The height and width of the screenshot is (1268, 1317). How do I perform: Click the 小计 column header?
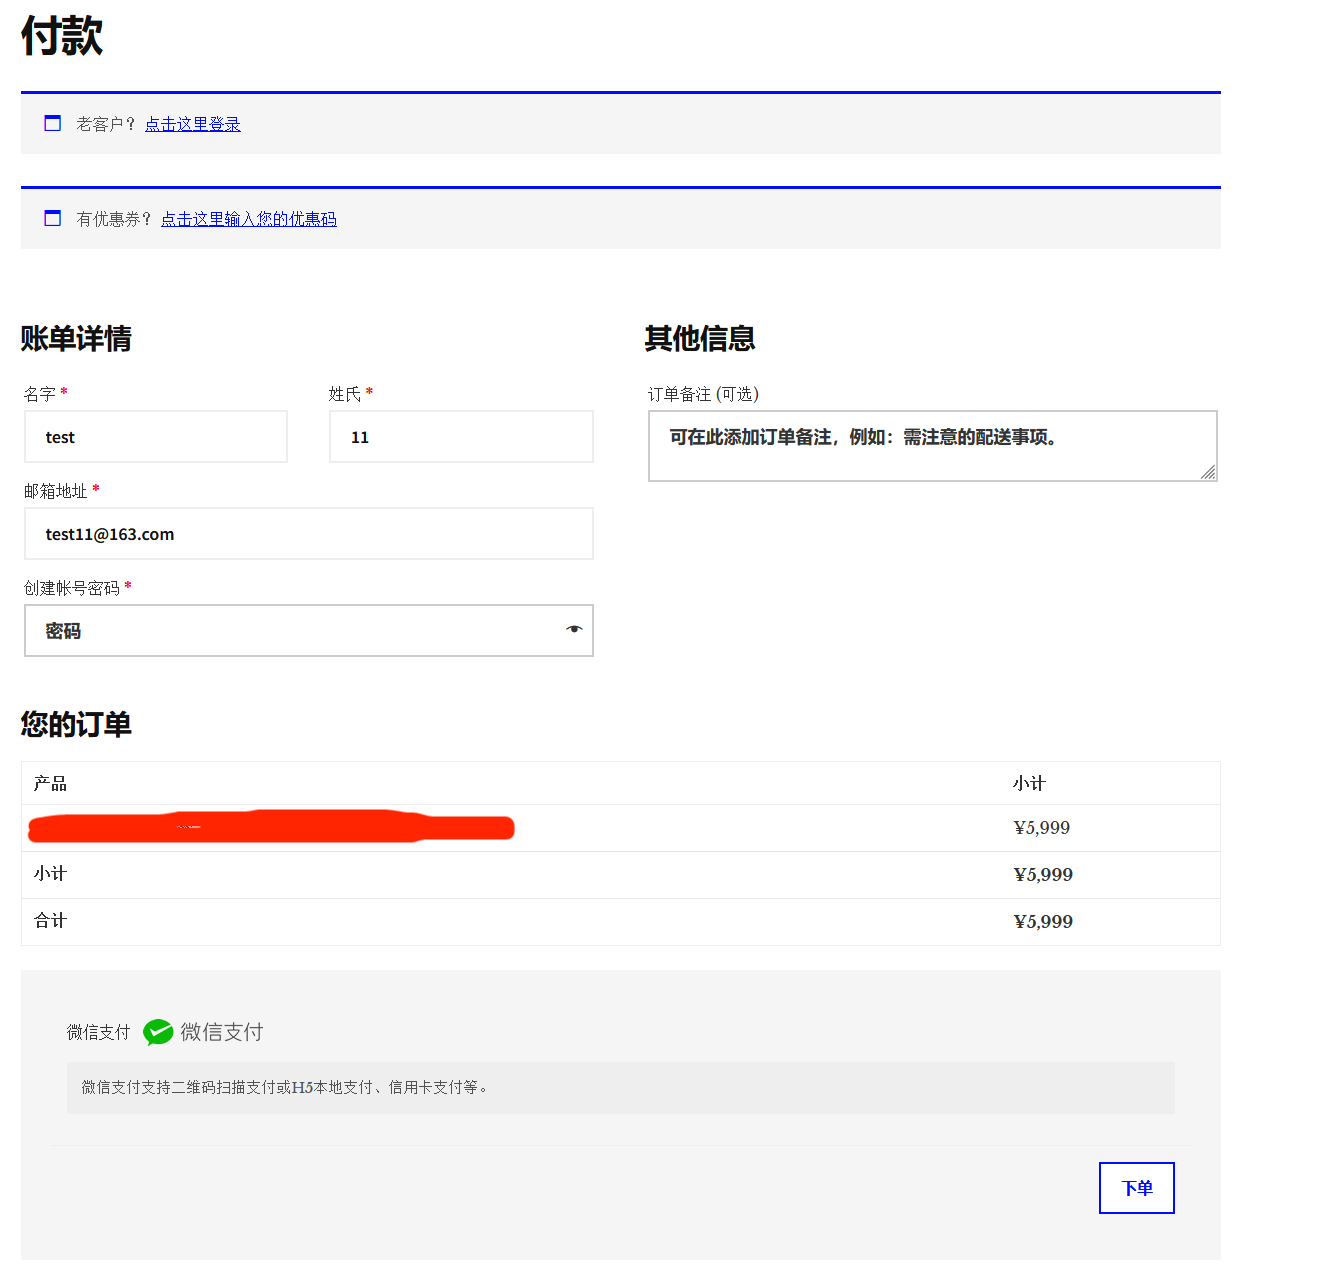tap(1029, 783)
